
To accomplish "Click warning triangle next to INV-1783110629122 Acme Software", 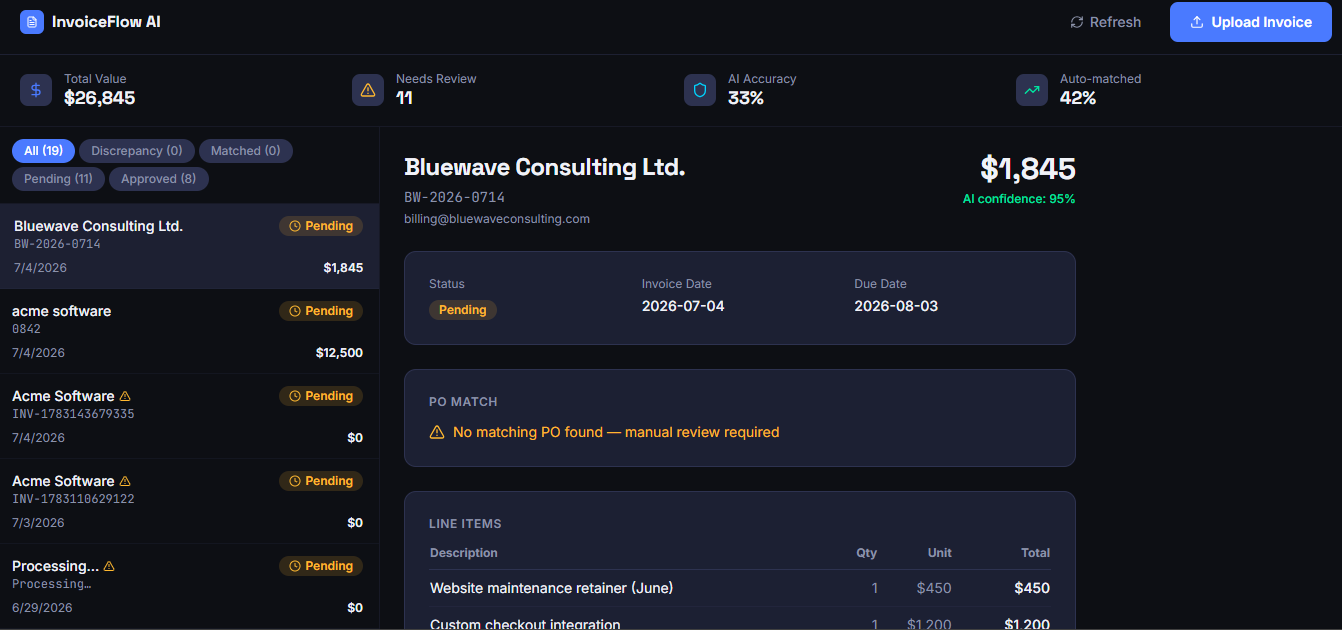I will [x=125, y=481].
